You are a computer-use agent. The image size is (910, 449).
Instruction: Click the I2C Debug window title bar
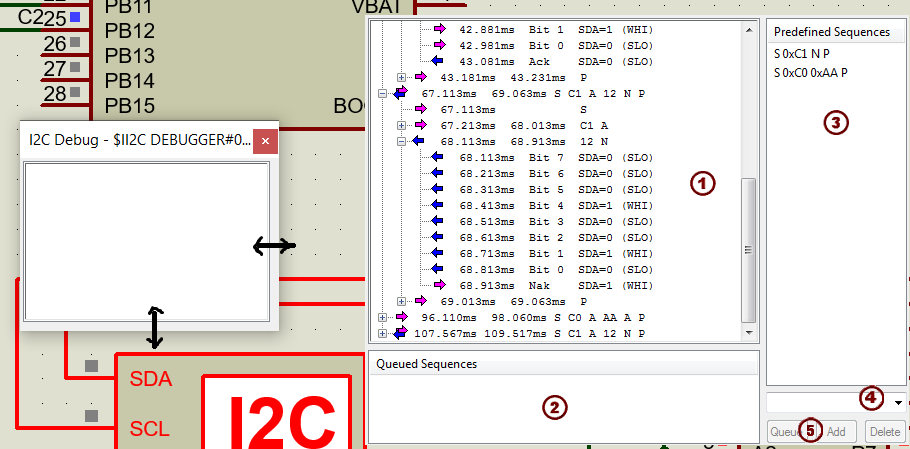coord(140,140)
